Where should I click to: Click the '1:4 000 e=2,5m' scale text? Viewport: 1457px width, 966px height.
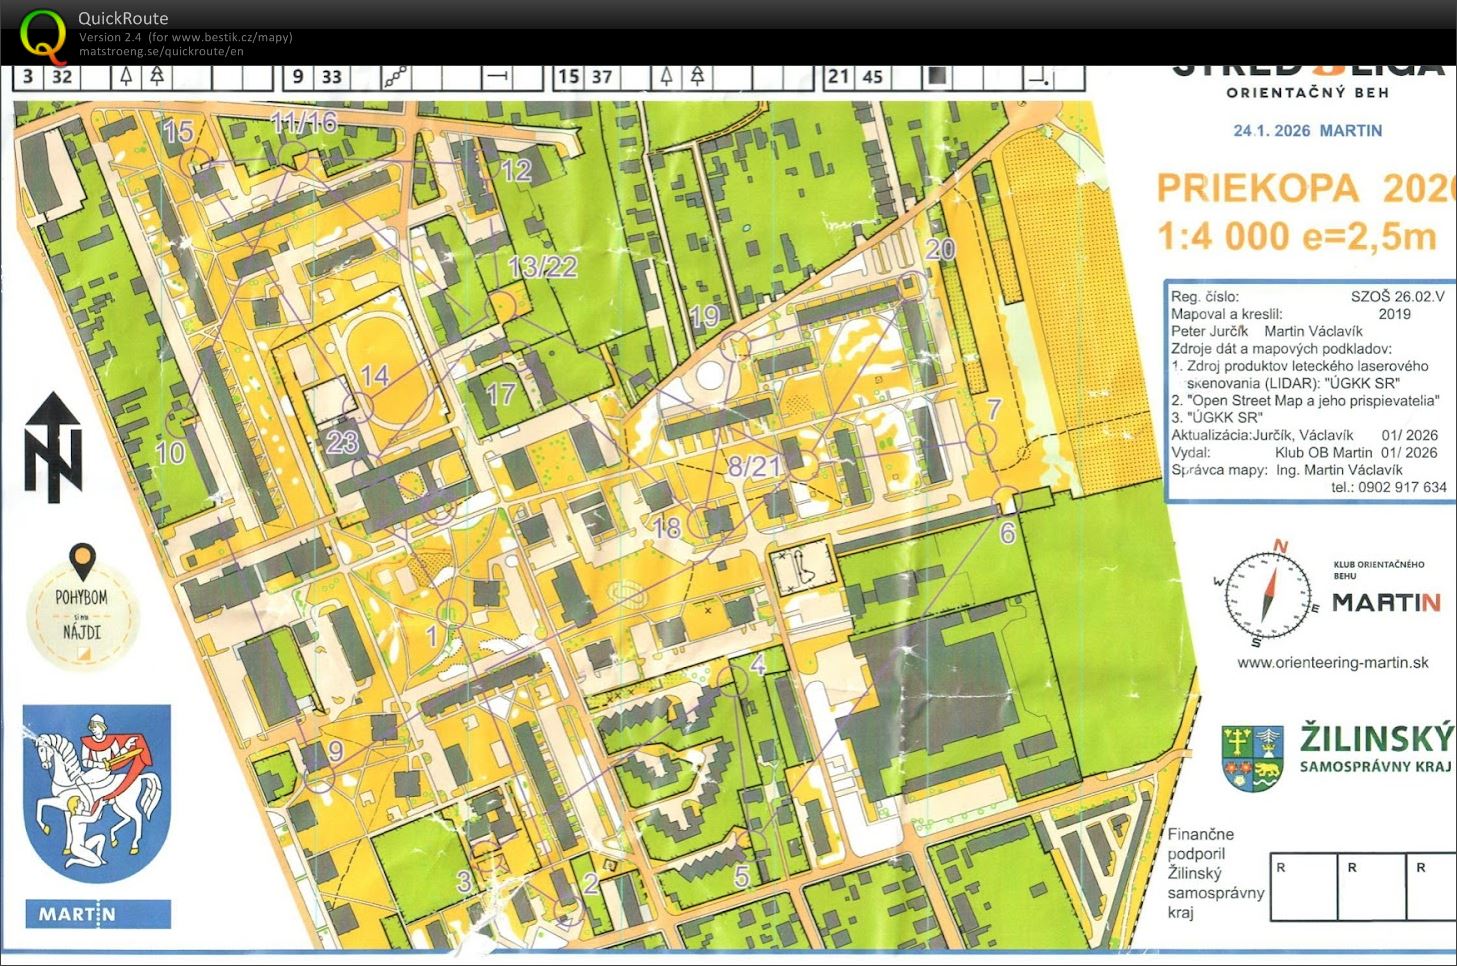click(1296, 236)
